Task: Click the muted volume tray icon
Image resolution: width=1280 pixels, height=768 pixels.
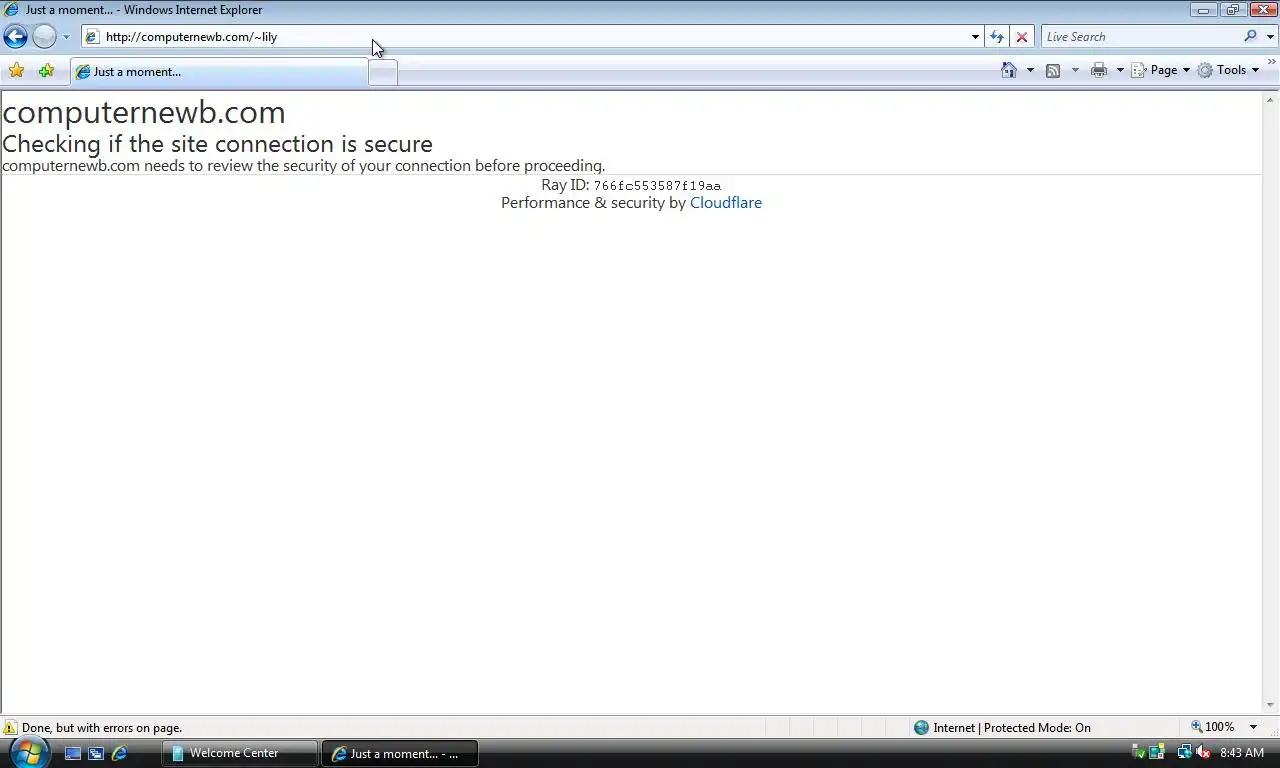Action: tap(1202, 752)
